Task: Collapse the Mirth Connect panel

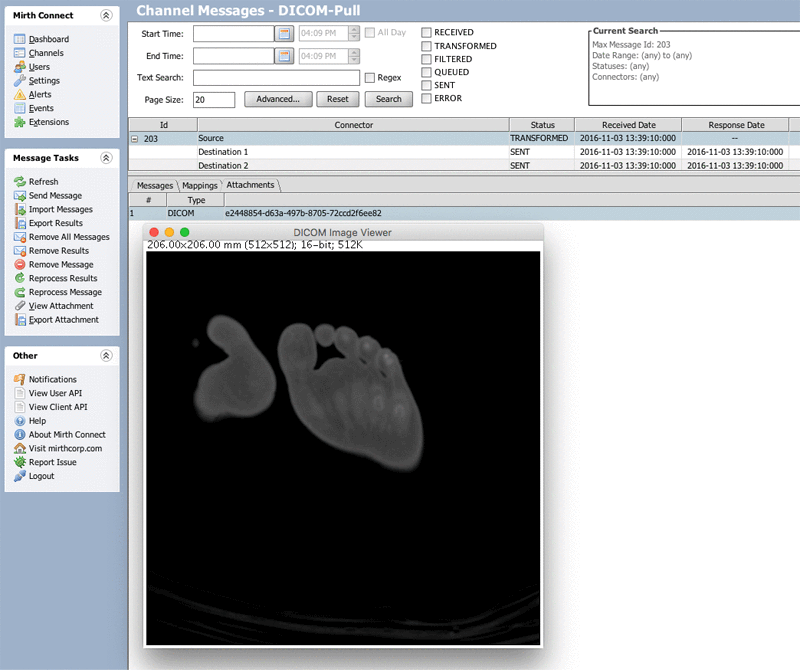Action: coord(106,16)
